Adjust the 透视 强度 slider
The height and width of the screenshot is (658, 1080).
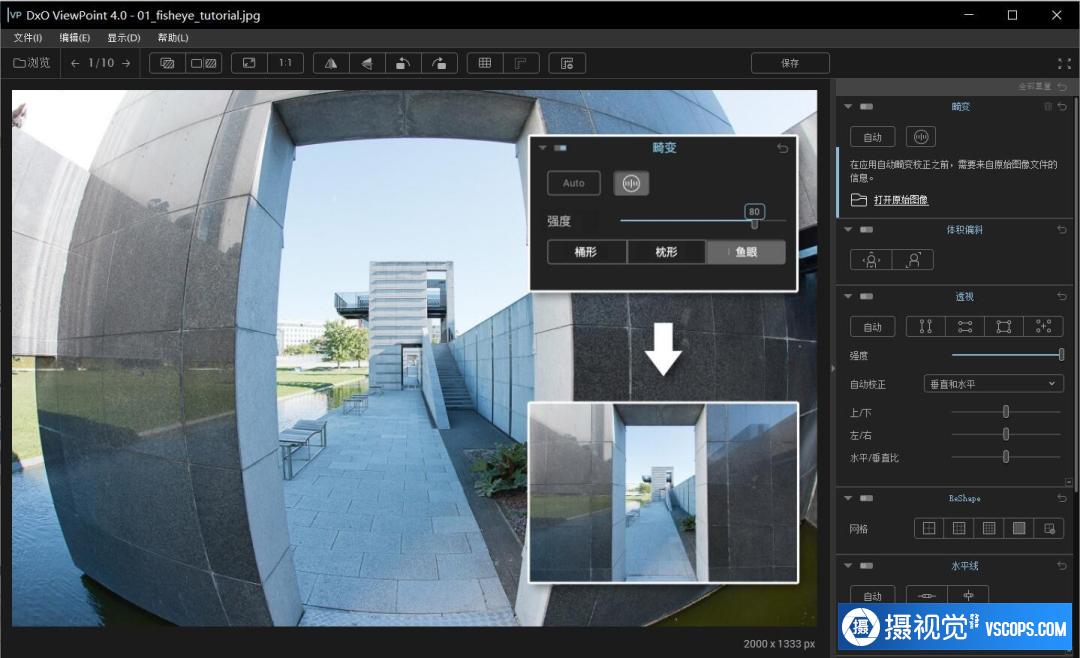click(1008, 355)
